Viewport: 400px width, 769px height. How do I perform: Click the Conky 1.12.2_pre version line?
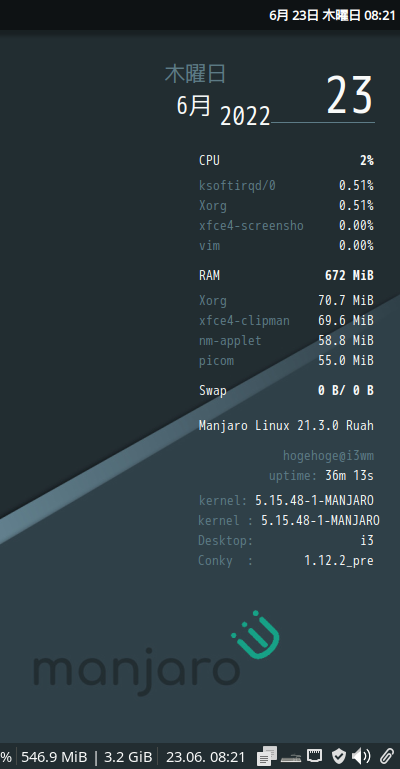click(x=286, y=561)
